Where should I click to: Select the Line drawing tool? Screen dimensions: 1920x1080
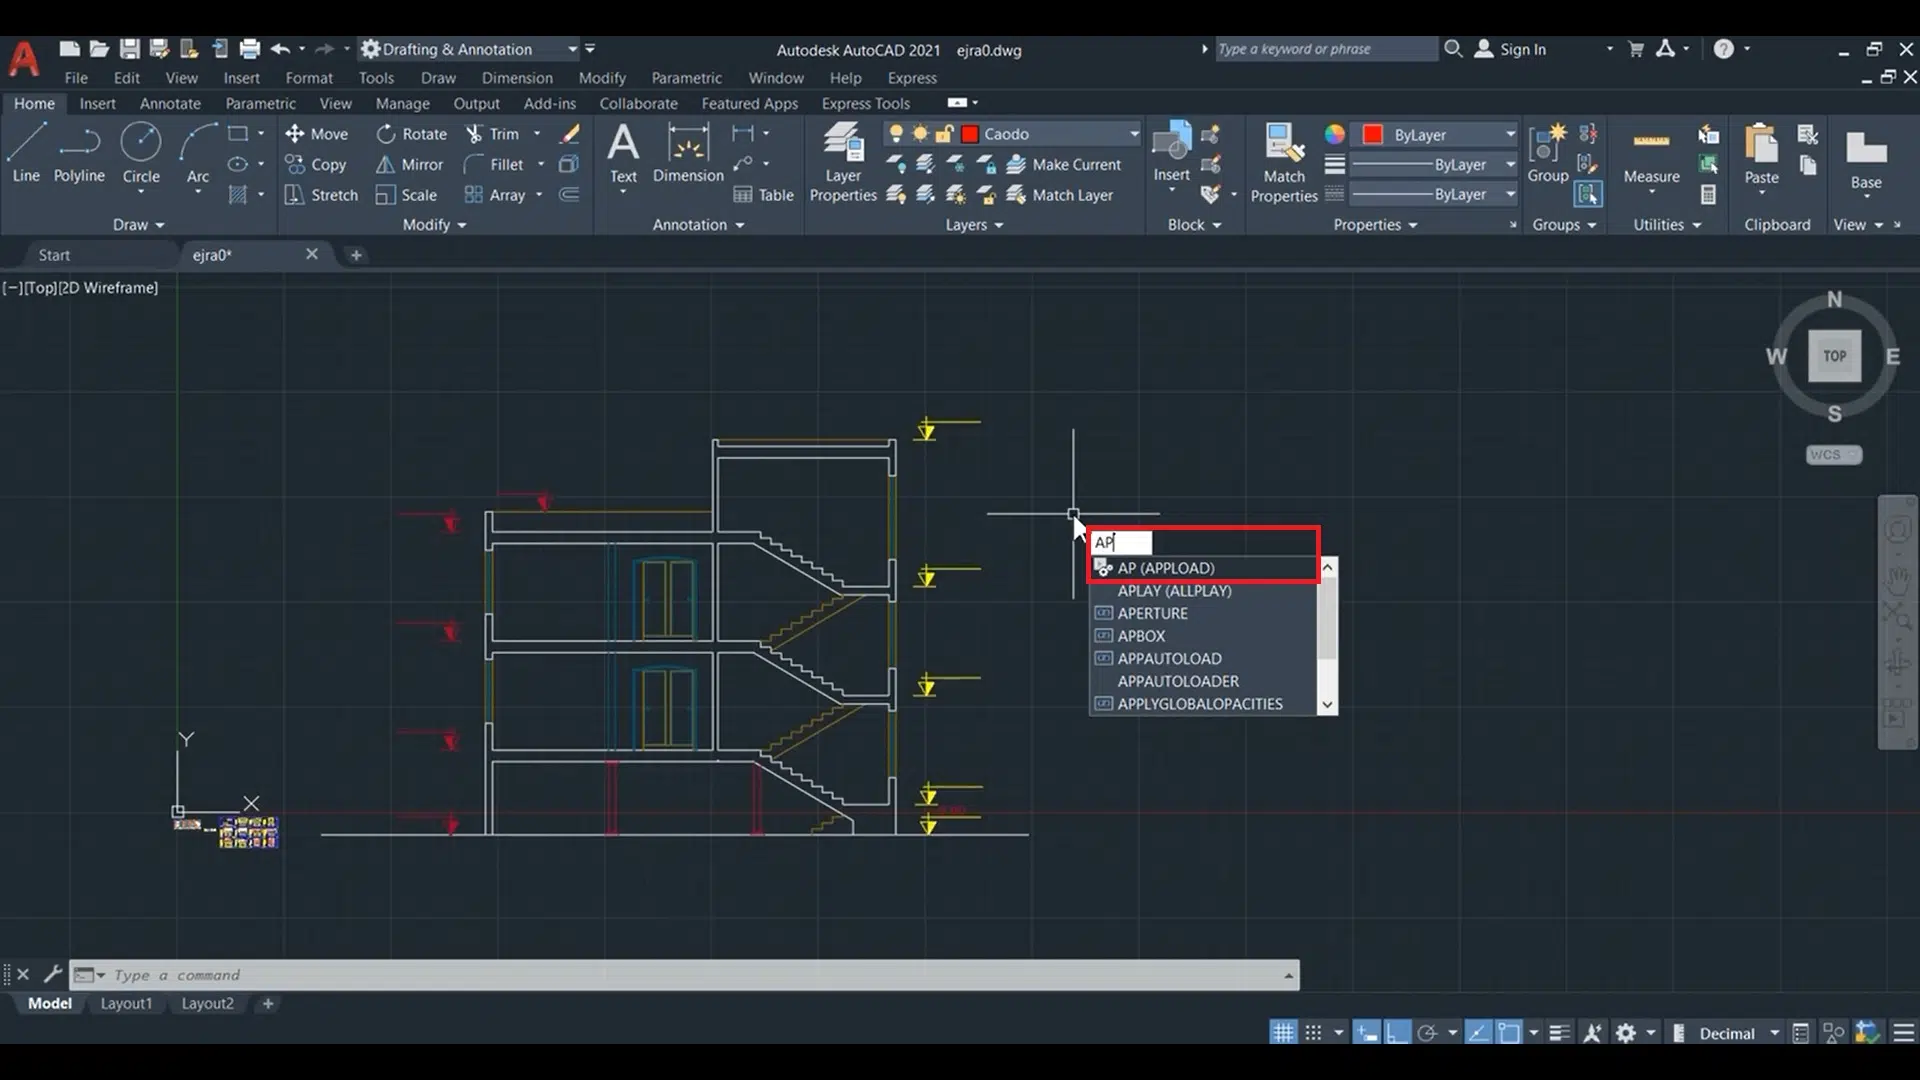tap(26, 152)
